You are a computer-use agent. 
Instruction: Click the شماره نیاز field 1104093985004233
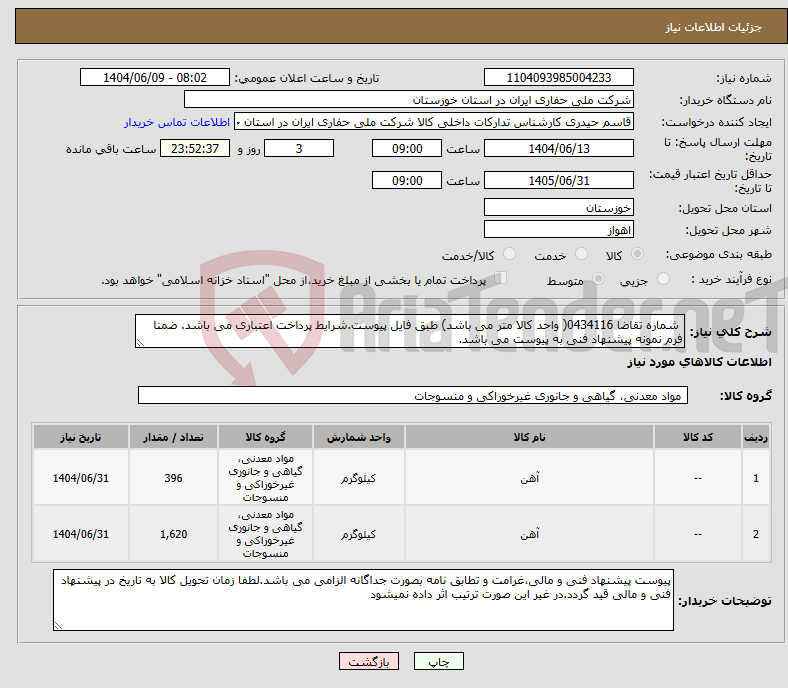click(x=558, y=77)
